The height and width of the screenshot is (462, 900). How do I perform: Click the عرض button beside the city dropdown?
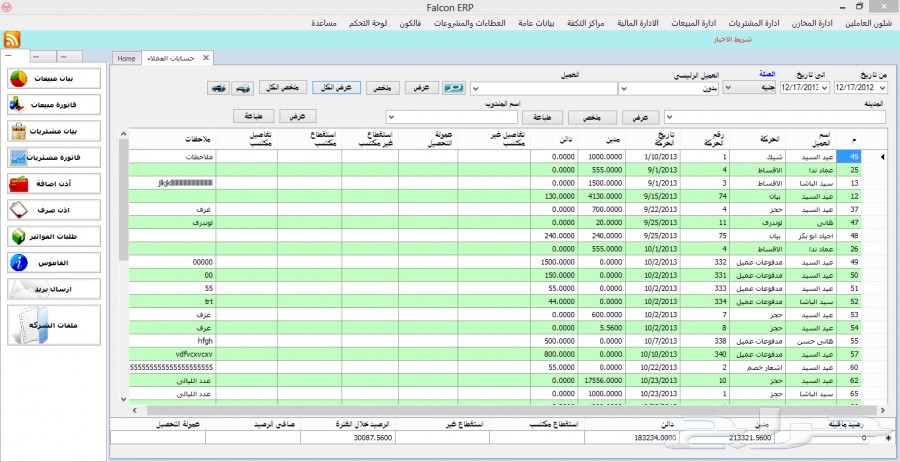(641, 117)
